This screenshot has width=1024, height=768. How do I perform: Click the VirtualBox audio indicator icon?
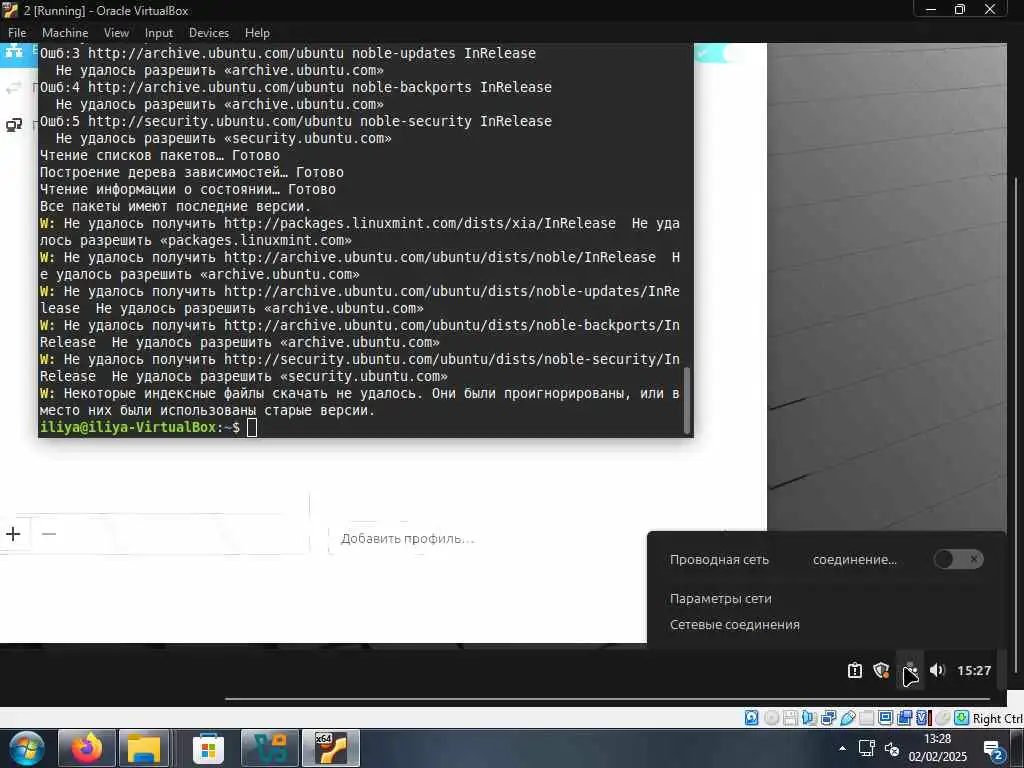(x=810, y=718)
